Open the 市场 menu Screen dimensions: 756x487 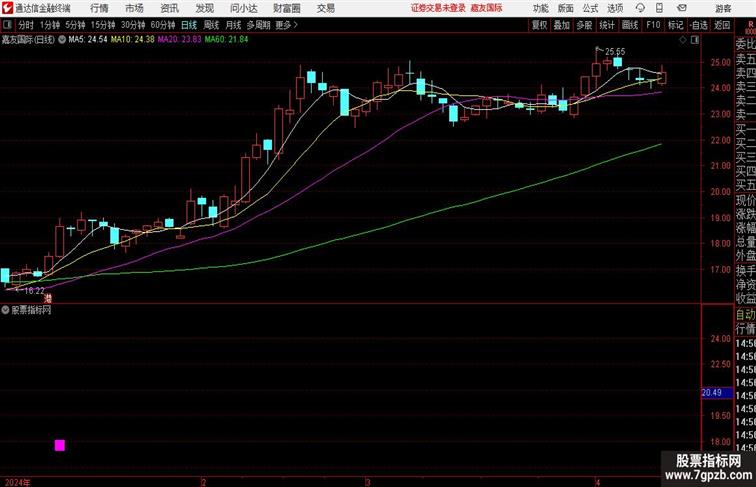tap(134, 8)
